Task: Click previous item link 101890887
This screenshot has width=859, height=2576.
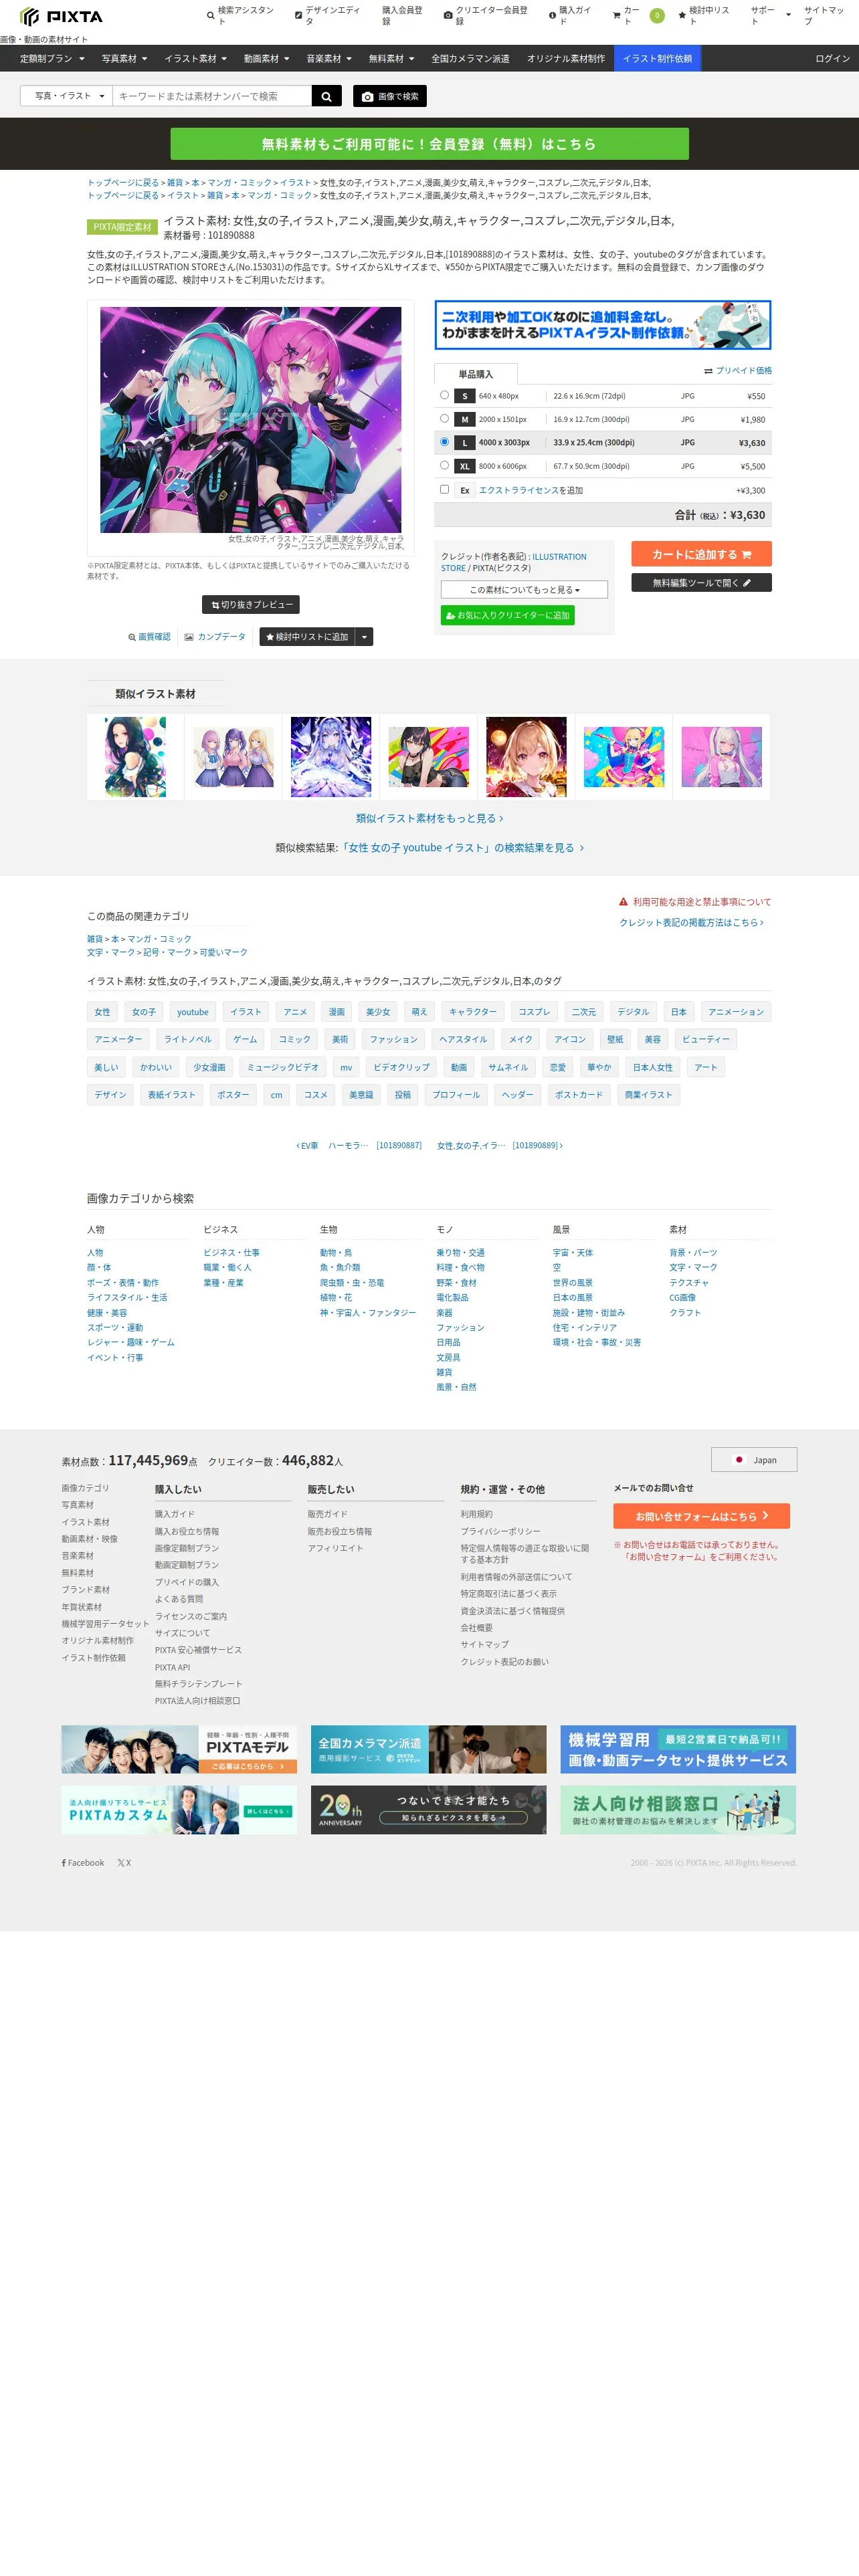Action: tap(359, 1146)
